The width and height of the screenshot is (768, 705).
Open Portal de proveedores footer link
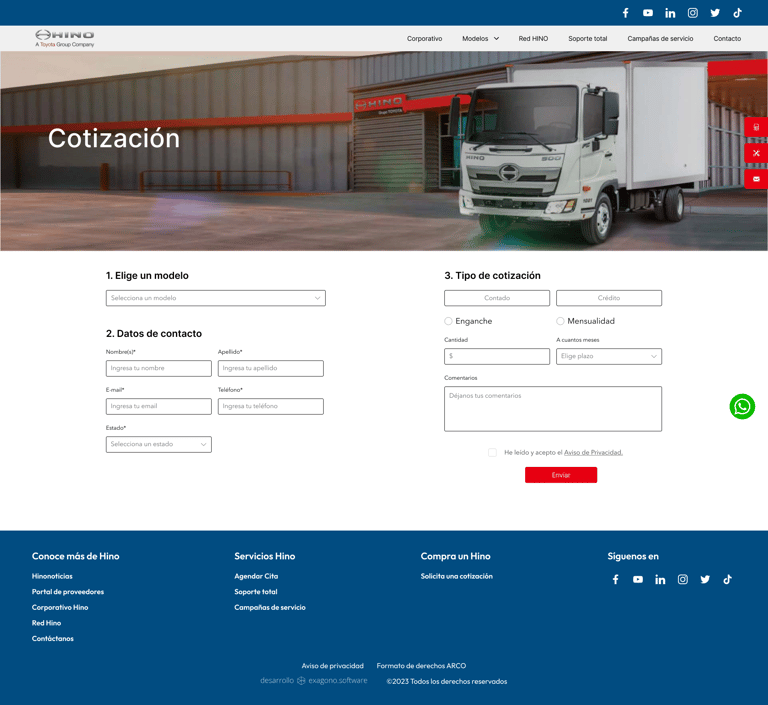pos(68,592)
